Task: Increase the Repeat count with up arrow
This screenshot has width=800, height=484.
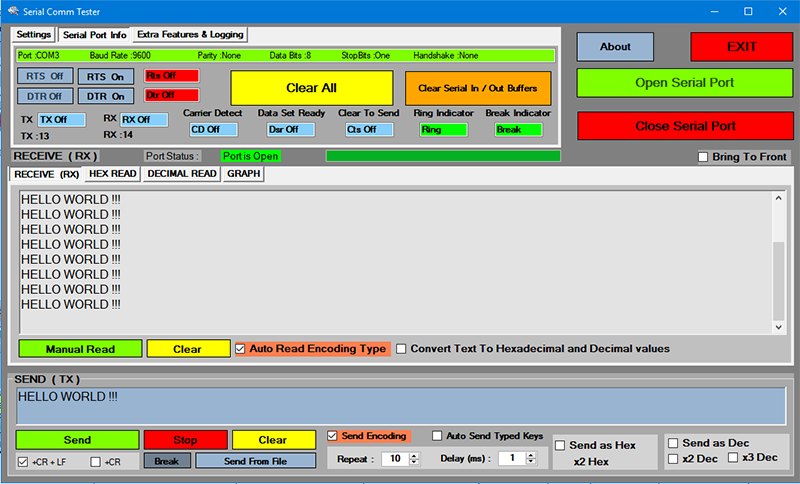Action: tap(414, 455)
